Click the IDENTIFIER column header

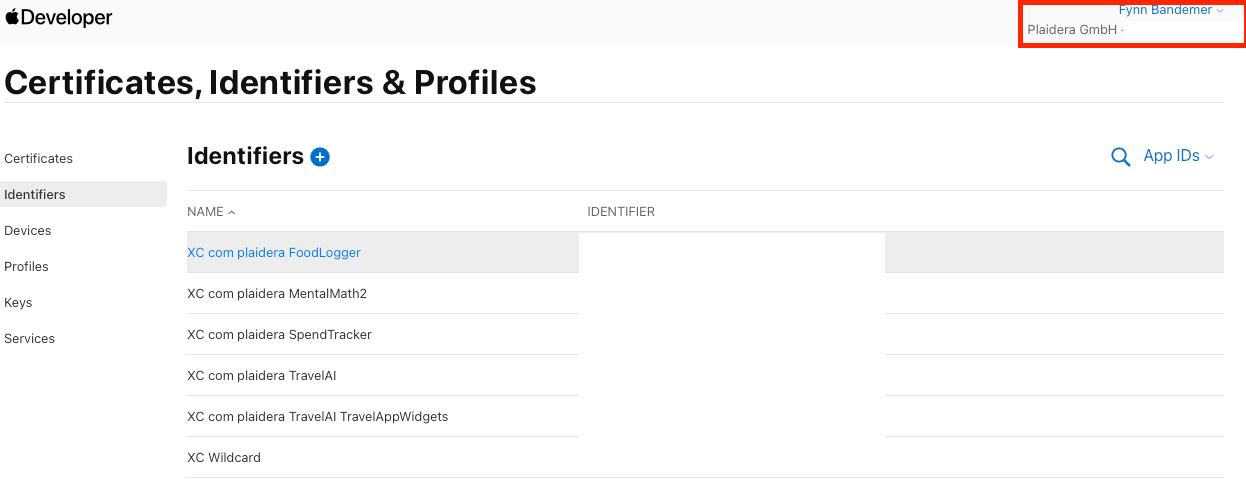[x=621, y=212]
